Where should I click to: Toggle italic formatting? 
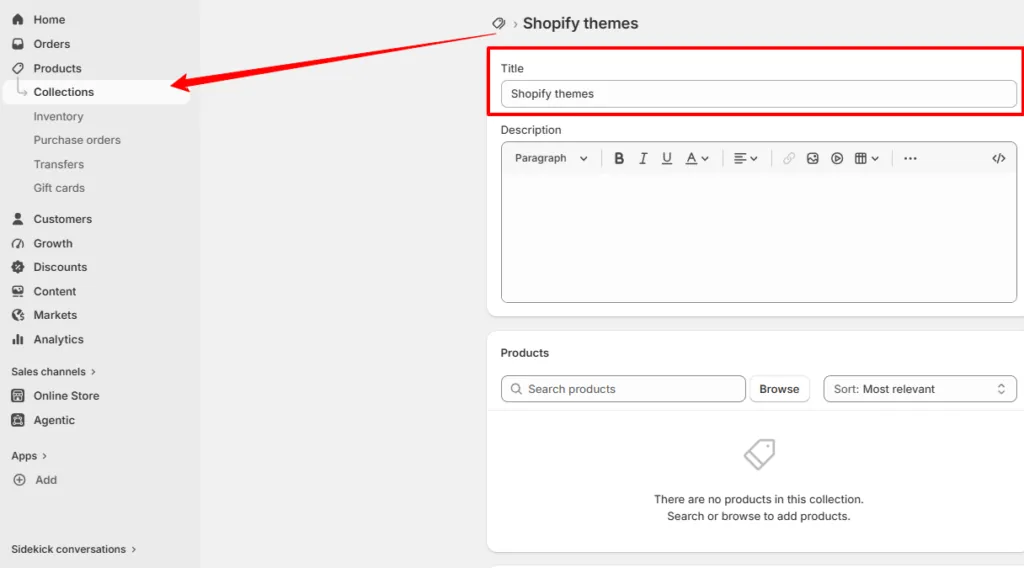(643, 158)
